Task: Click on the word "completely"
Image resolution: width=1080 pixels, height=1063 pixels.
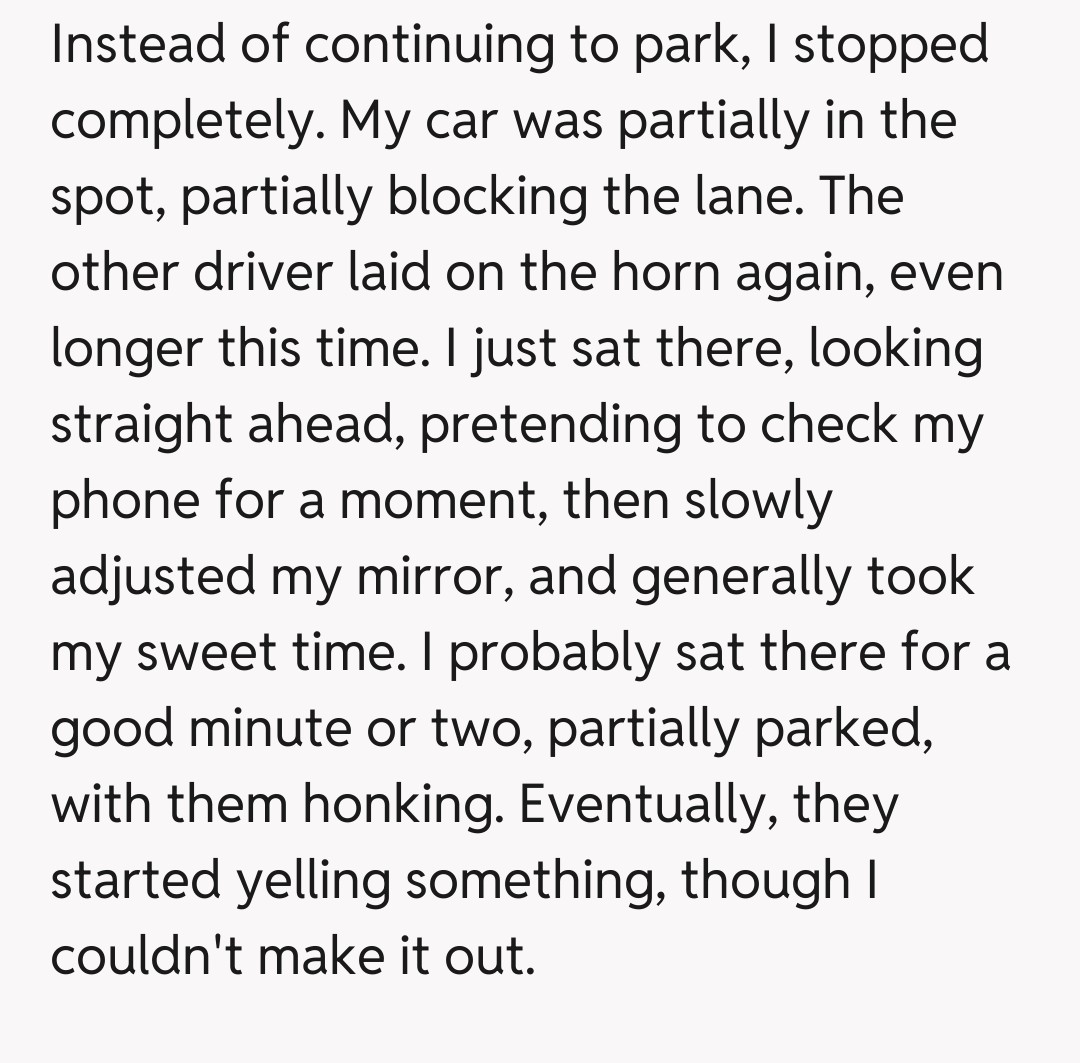Action: tap(186, 121)
